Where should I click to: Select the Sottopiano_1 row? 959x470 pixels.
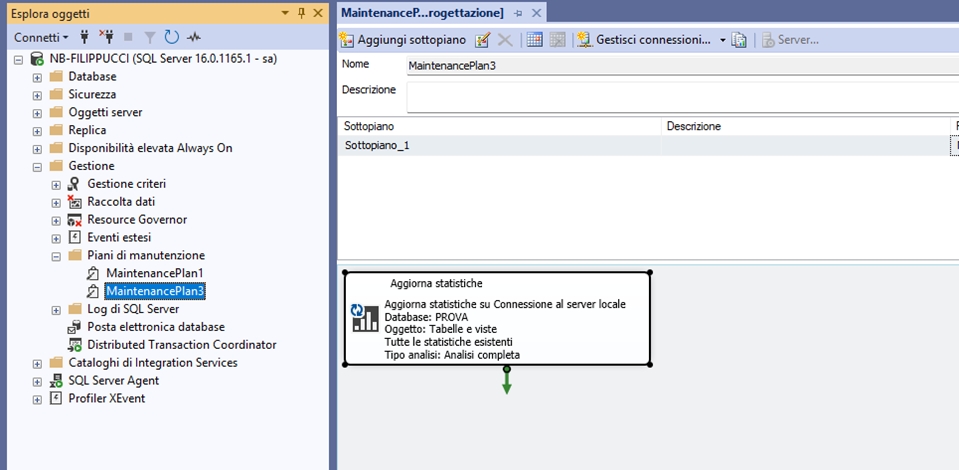[648, 146]
